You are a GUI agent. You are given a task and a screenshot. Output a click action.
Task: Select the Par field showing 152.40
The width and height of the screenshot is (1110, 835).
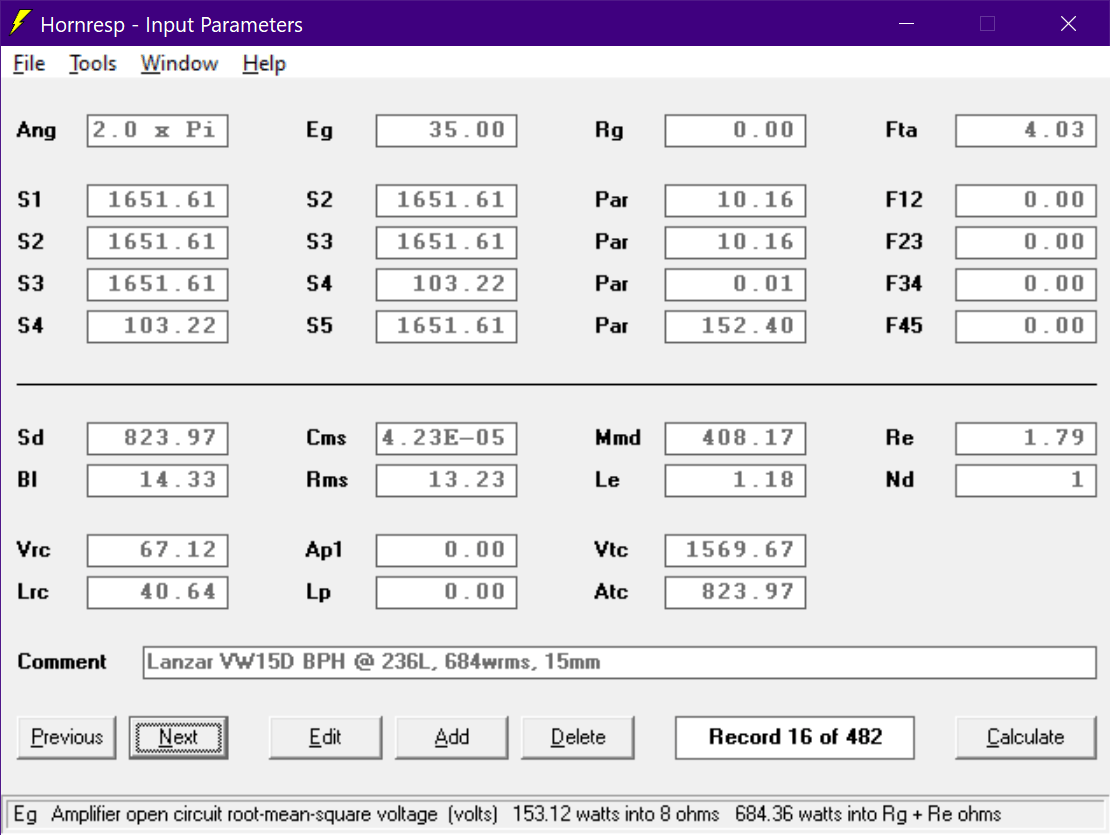(735, 326)
